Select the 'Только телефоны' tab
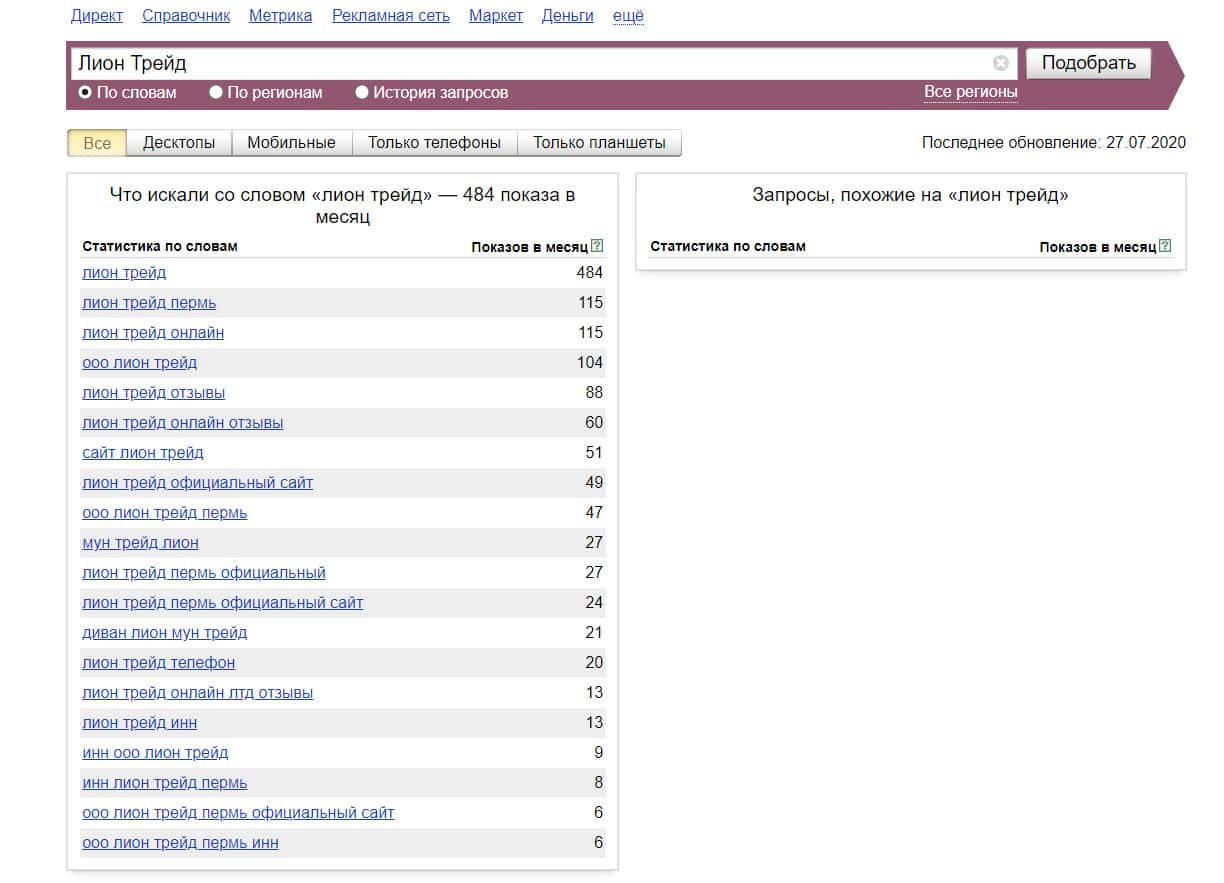This screenshot has height=883, width=1224. tap(434, 143)
